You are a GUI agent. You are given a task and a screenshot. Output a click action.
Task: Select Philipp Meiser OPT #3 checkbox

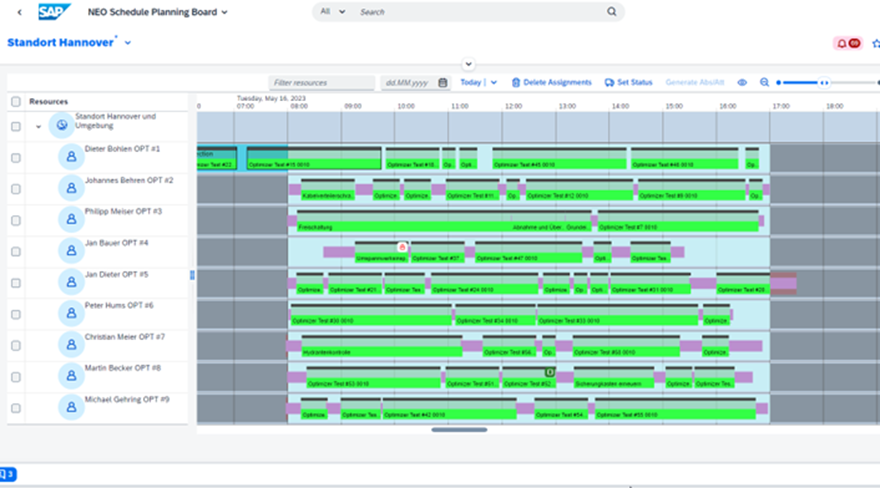tap(16, 220)
